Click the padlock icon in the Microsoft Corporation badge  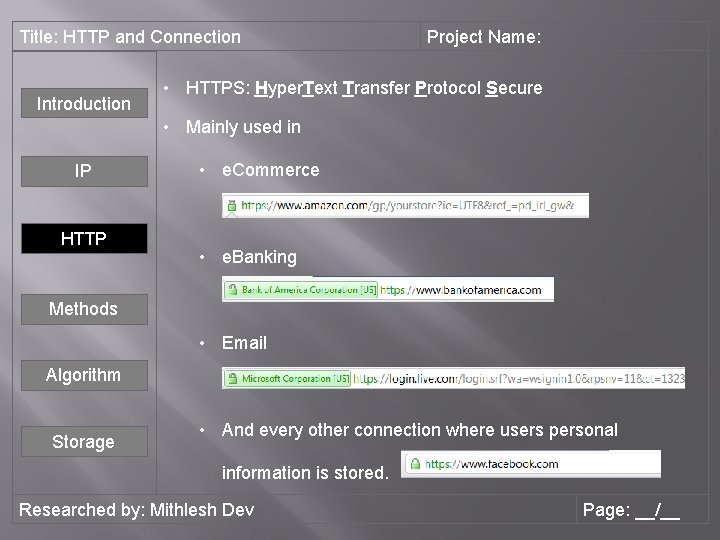(233, 378)
